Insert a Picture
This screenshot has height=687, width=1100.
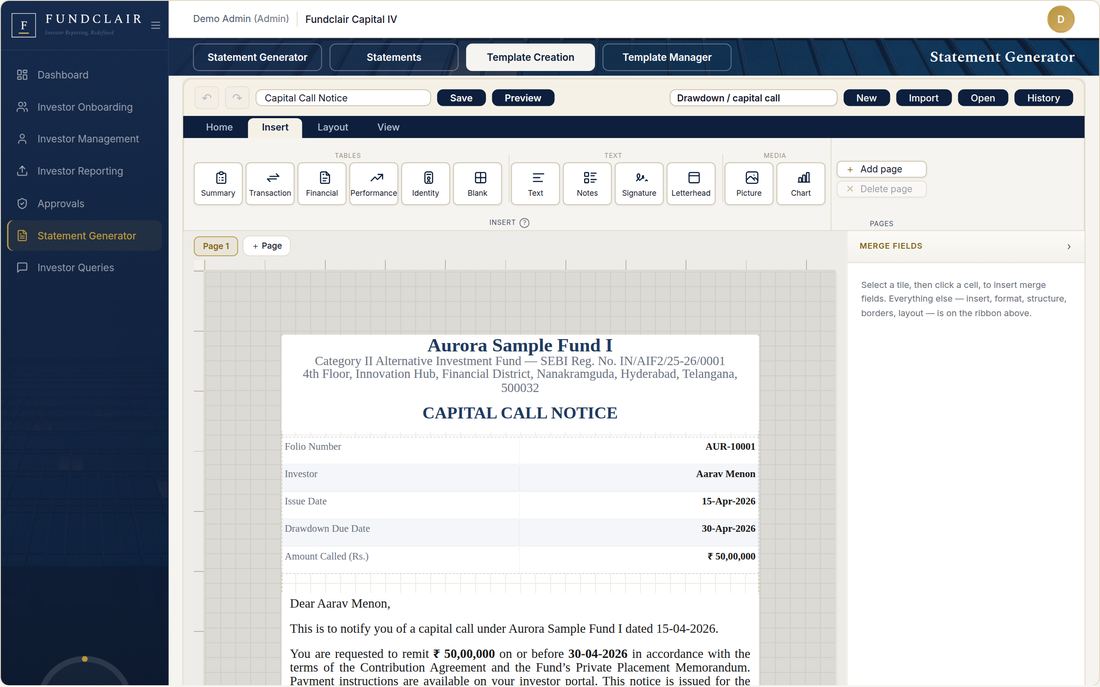pyautogui.click(x=749, y=184)
